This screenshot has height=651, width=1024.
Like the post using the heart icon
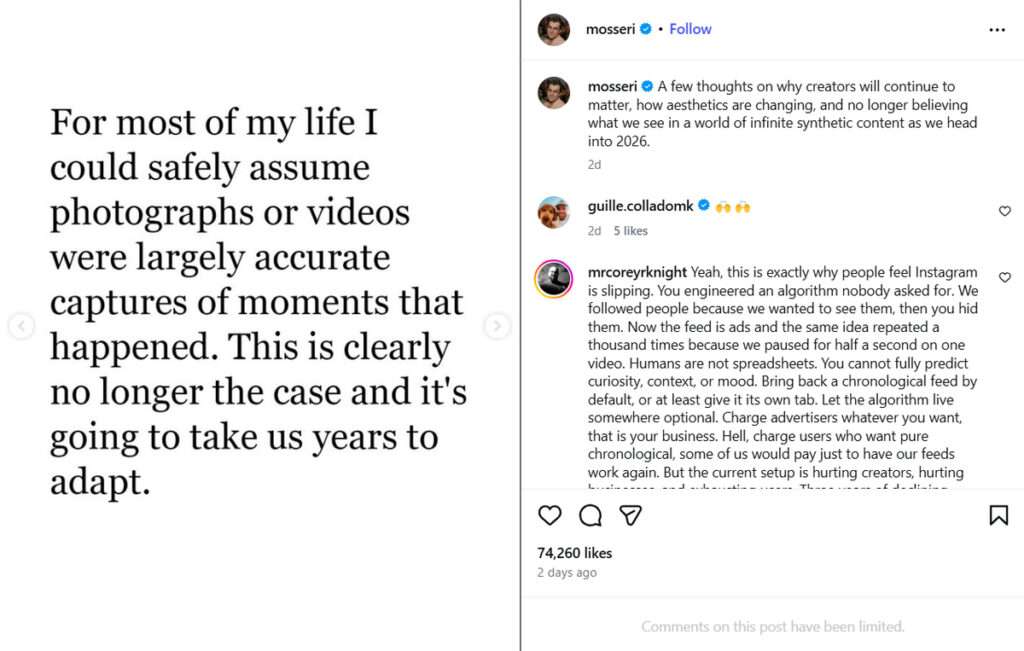tap(549, 515)
